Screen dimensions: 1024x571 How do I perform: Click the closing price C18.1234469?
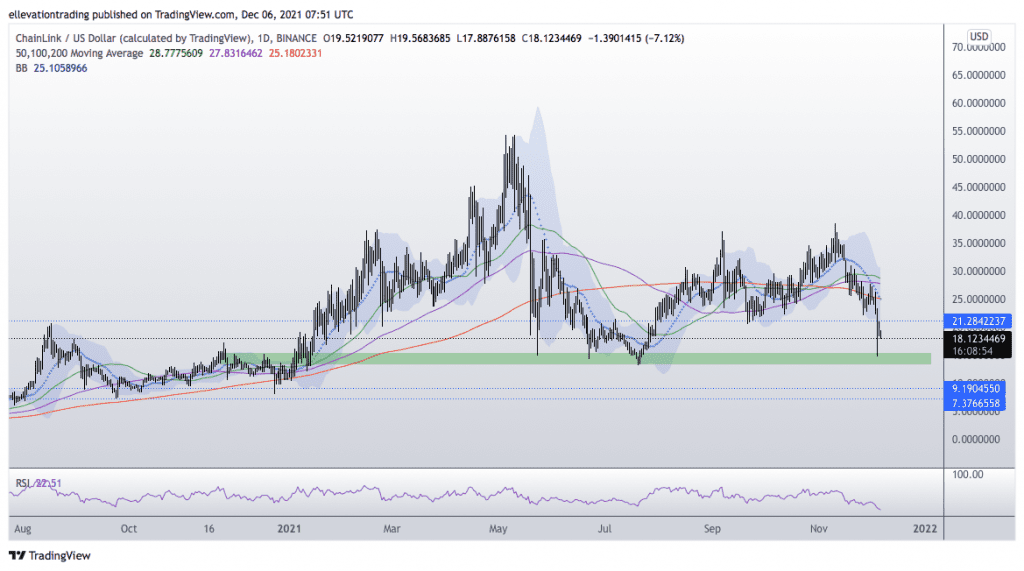coord(552,39)
